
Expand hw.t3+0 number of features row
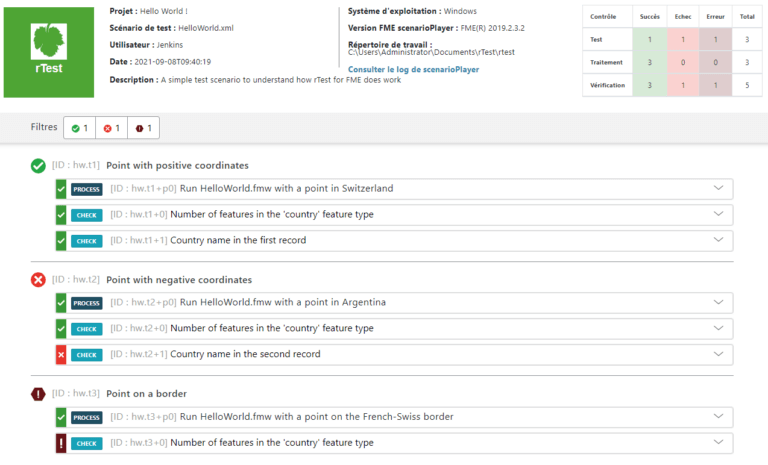click(x=718, y=442)
